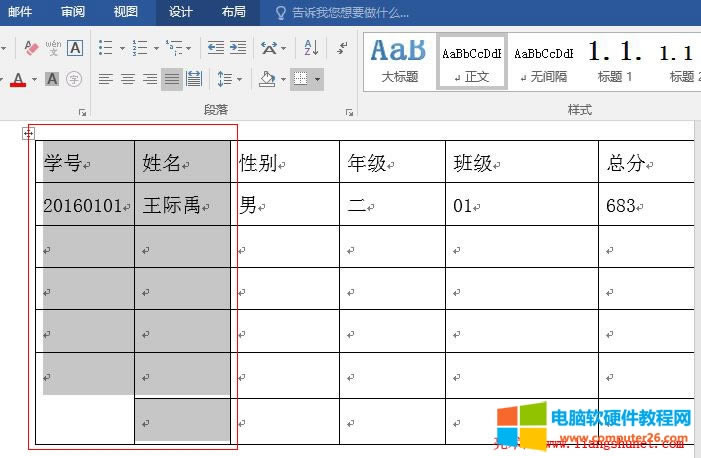Viewport: 701px width, 458px height.
Task: Increase paragraph indent
Action: 238,47
